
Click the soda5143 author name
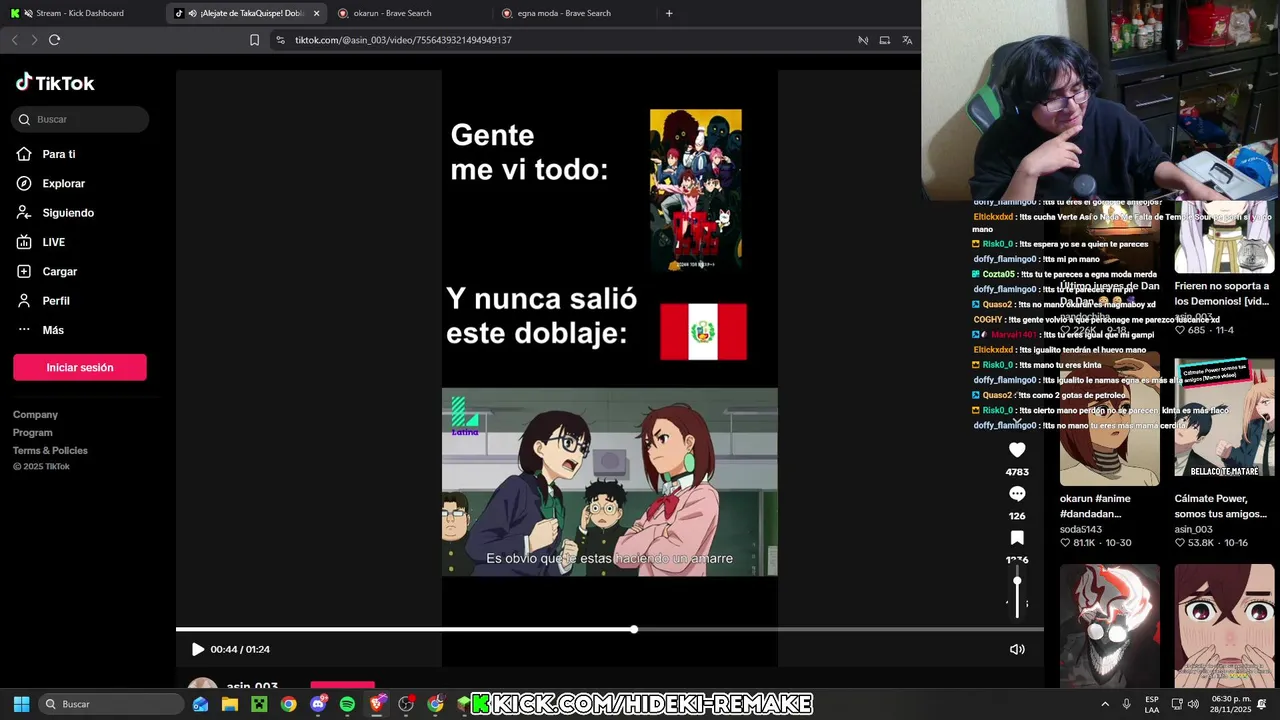pos(1081,529)
